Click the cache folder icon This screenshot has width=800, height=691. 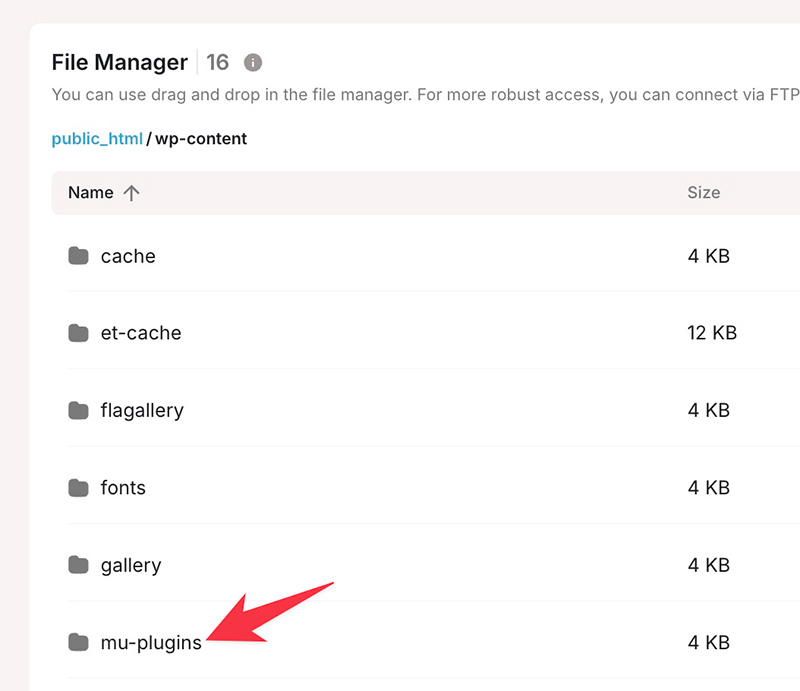pos(79,256)
